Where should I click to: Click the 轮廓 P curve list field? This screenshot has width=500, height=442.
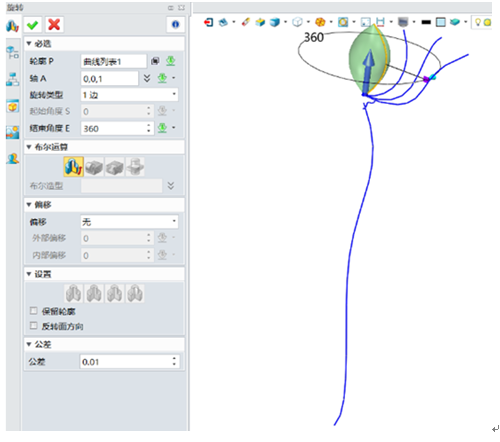pos(113,61)
